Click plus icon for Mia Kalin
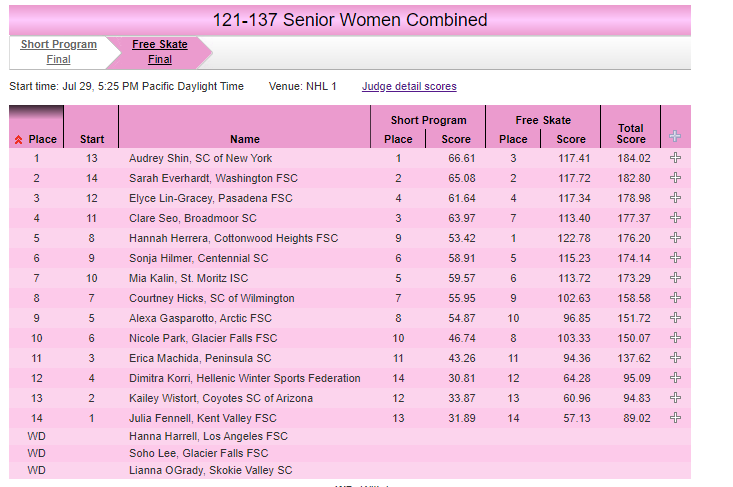 pyautogui.click(x=675, y=278)
